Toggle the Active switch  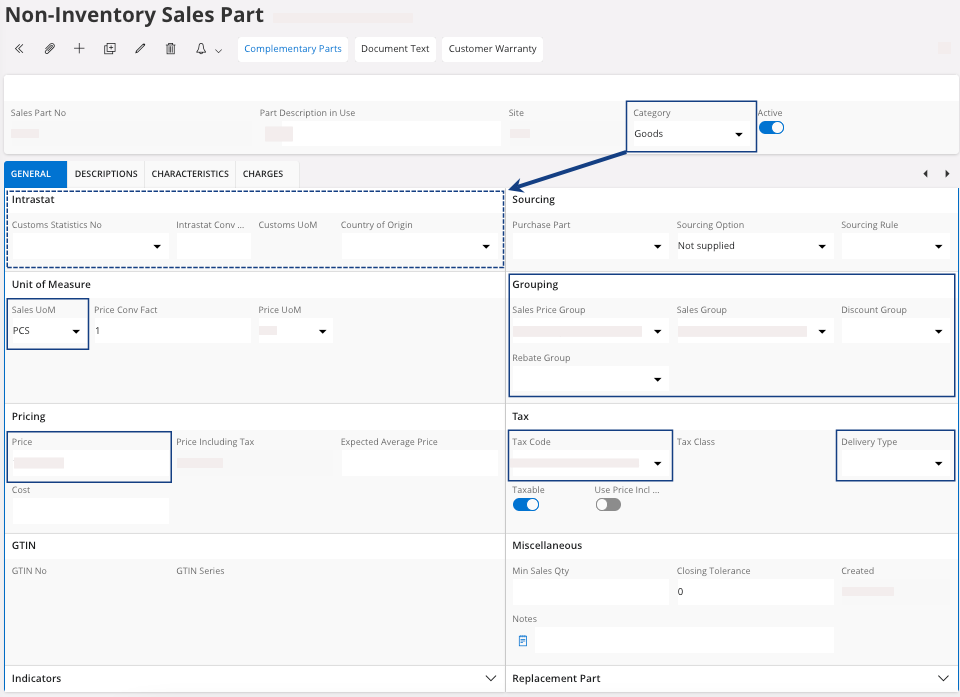tap(771, 128)
